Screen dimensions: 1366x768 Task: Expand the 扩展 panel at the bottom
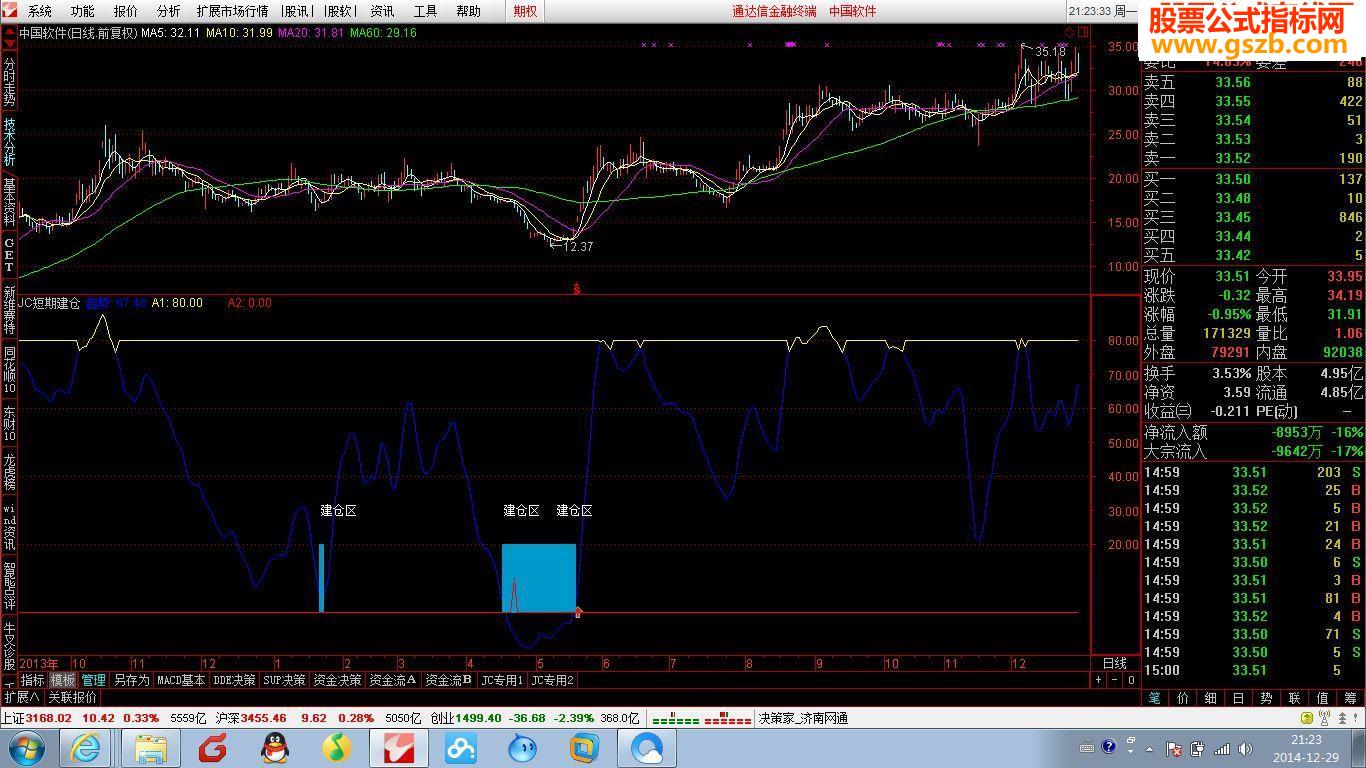(22, 697)
